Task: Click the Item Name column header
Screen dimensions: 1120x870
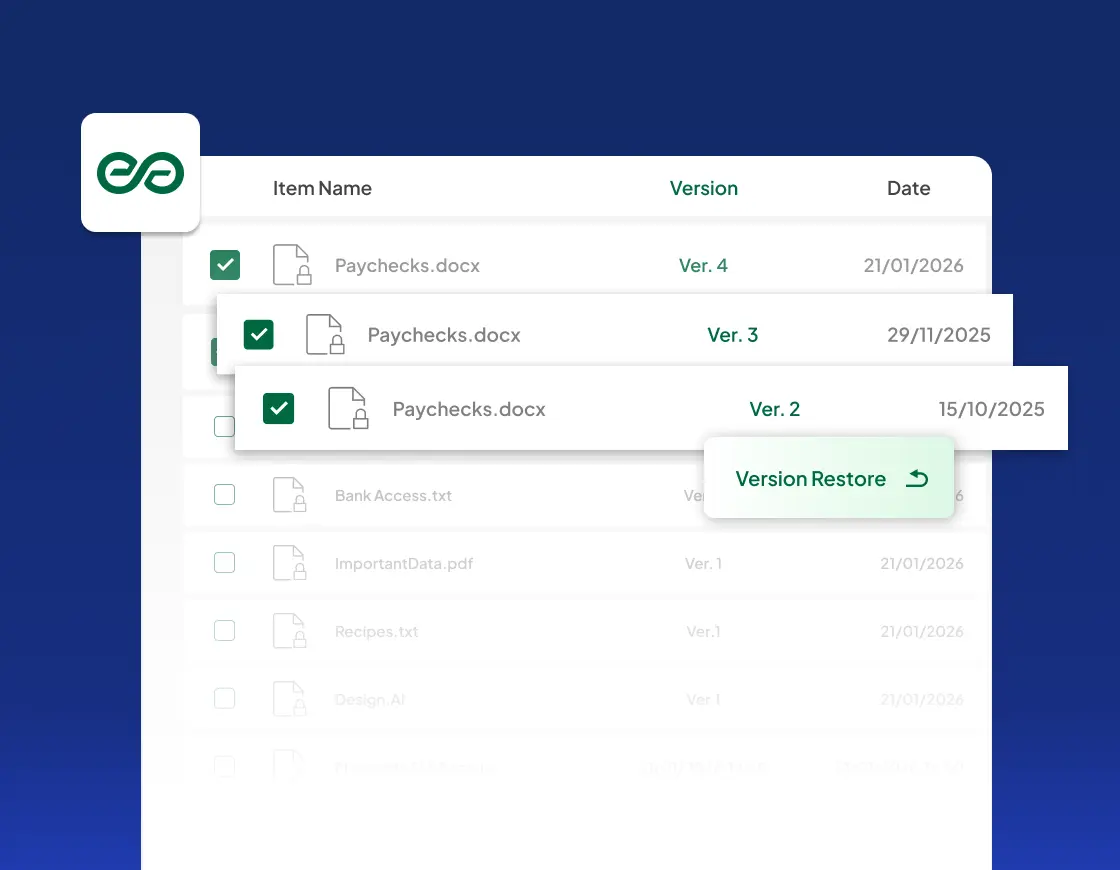Action: (322, 188)
